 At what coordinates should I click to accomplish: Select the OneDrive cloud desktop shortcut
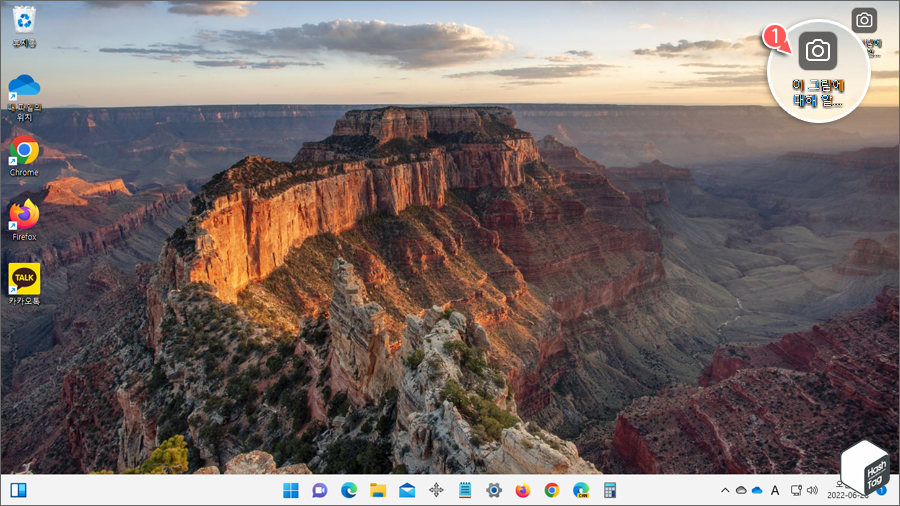pyautogui.click(x=24, y=97)
